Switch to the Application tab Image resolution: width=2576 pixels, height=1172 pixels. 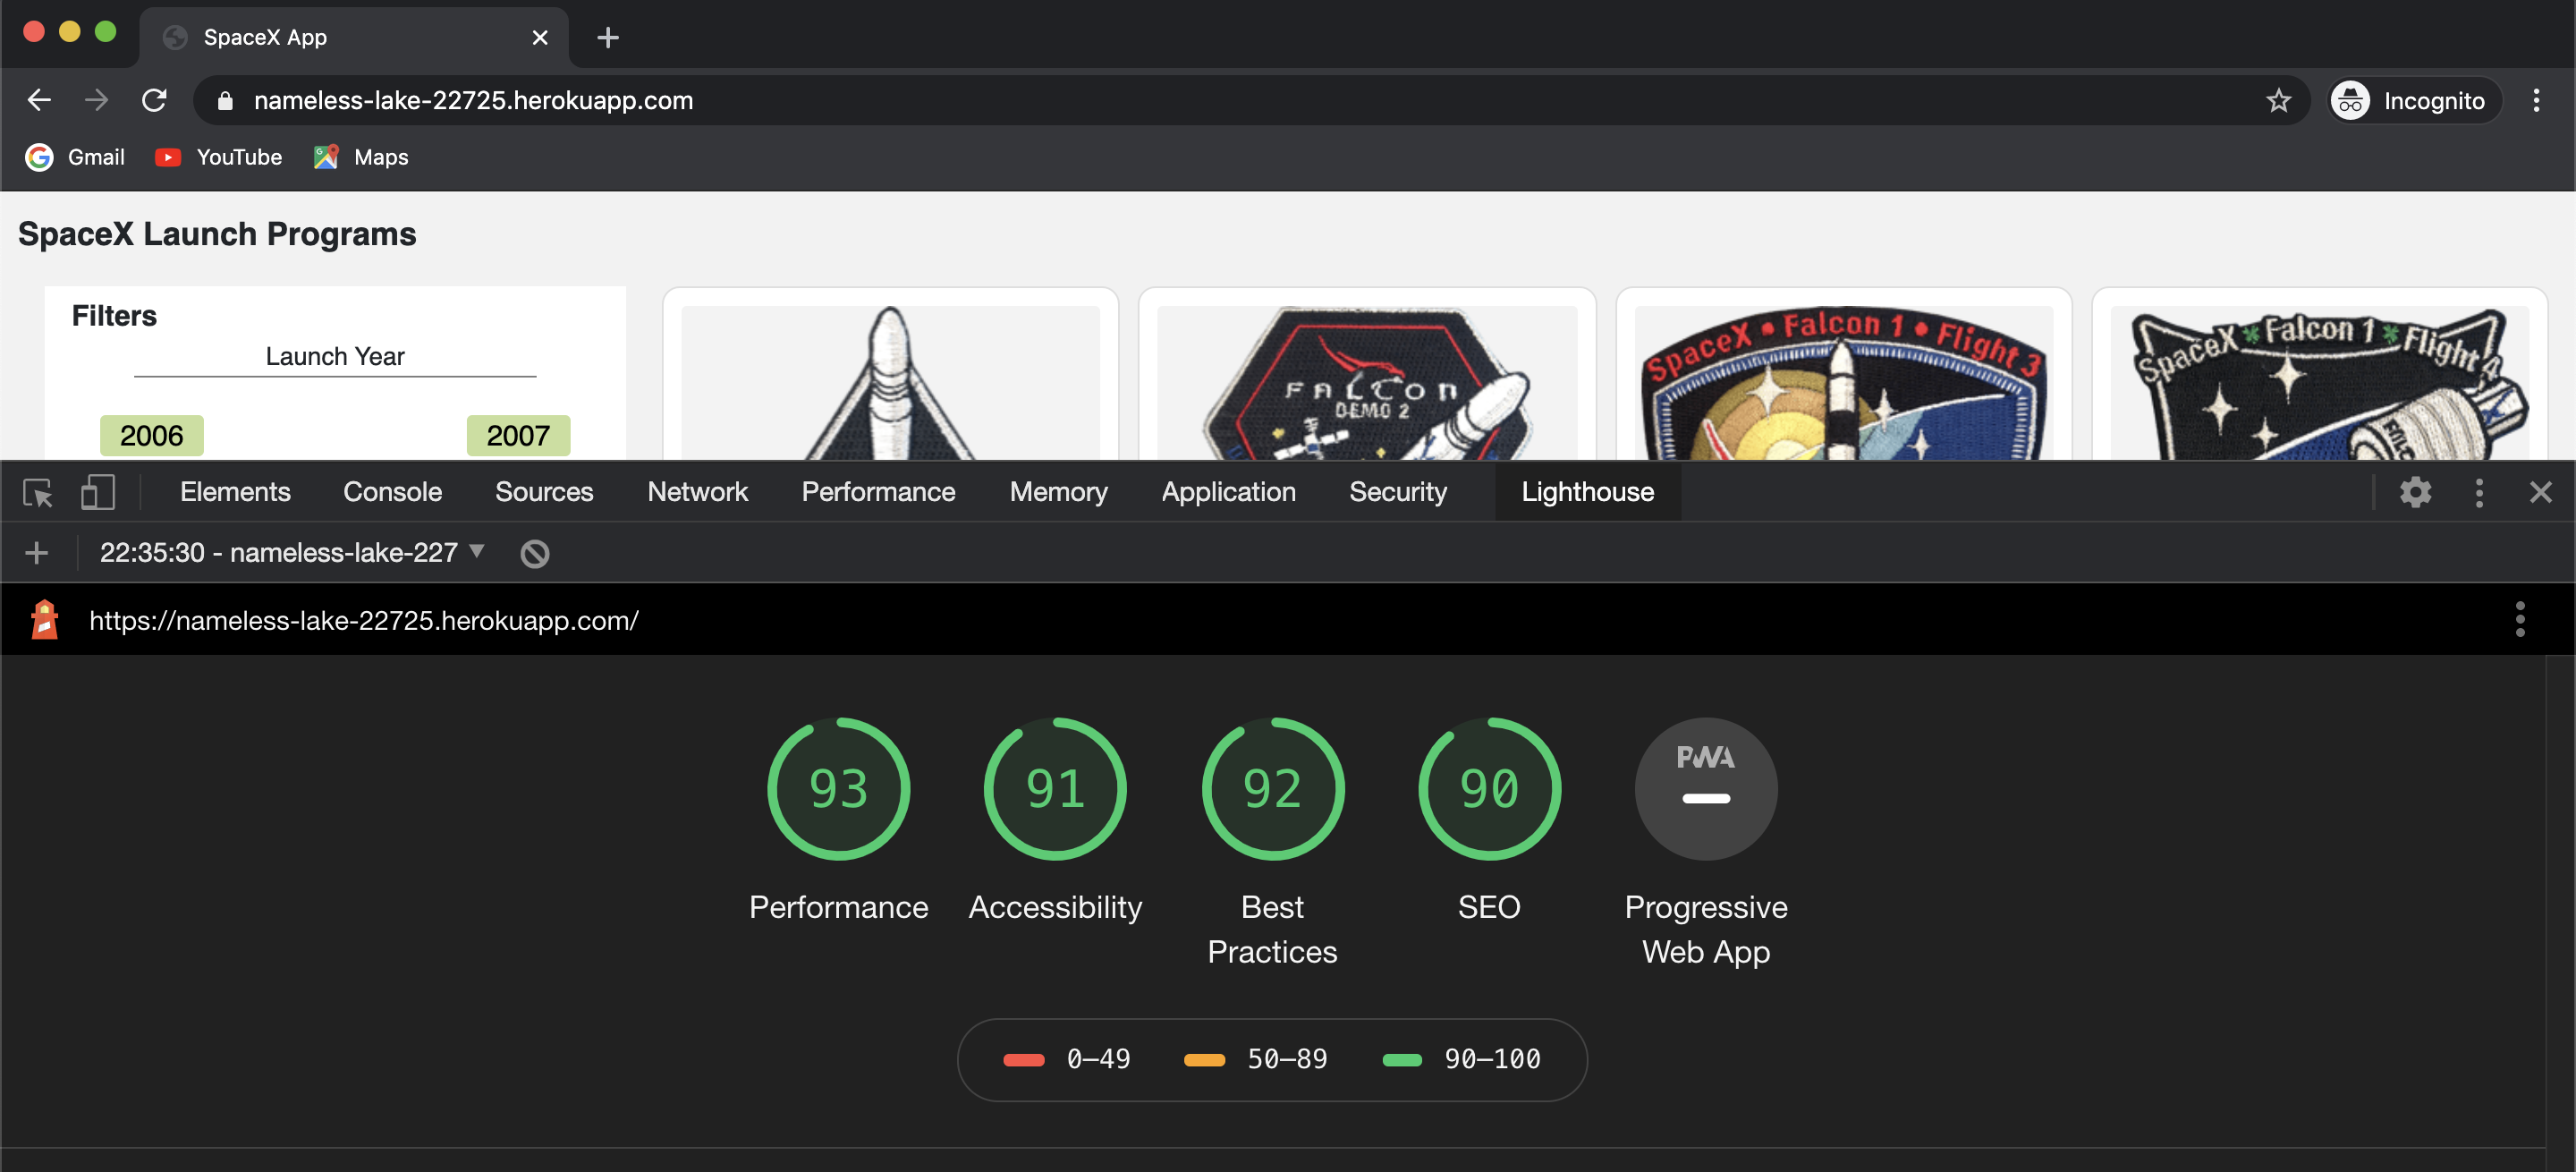(1228, 492)
